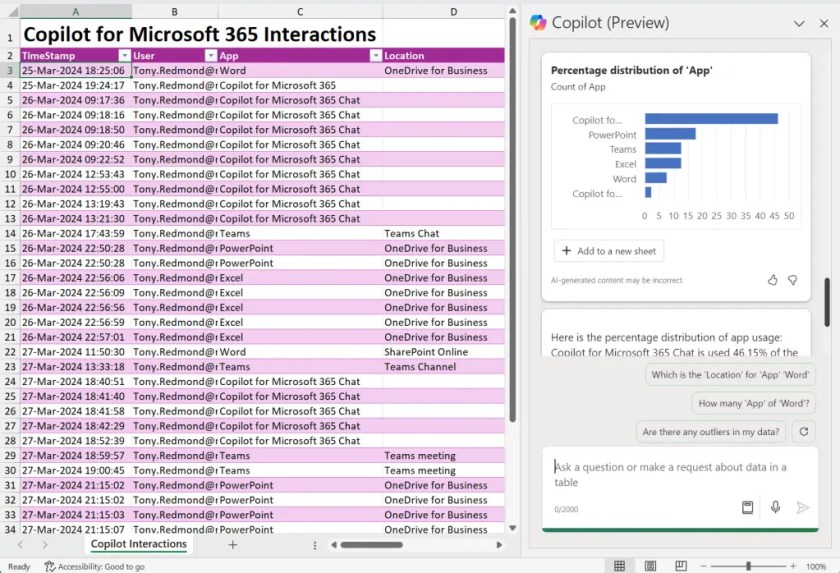Open the TimeStamp column filter dropdown
Image resolution: width=840 pixels, height=573 pixels.
124,56
